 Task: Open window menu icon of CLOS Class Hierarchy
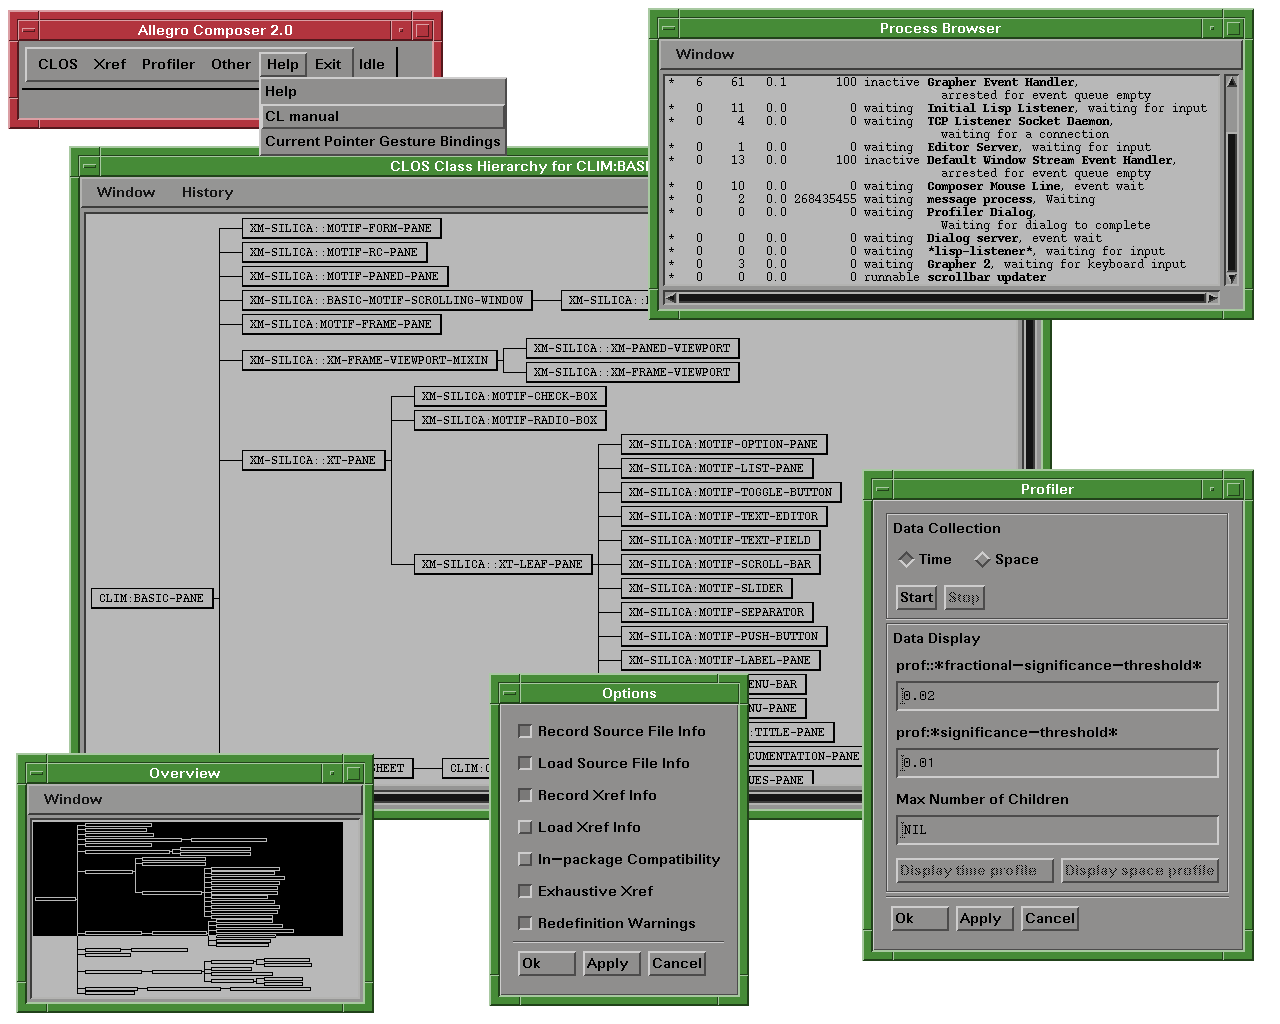[89, 166]
